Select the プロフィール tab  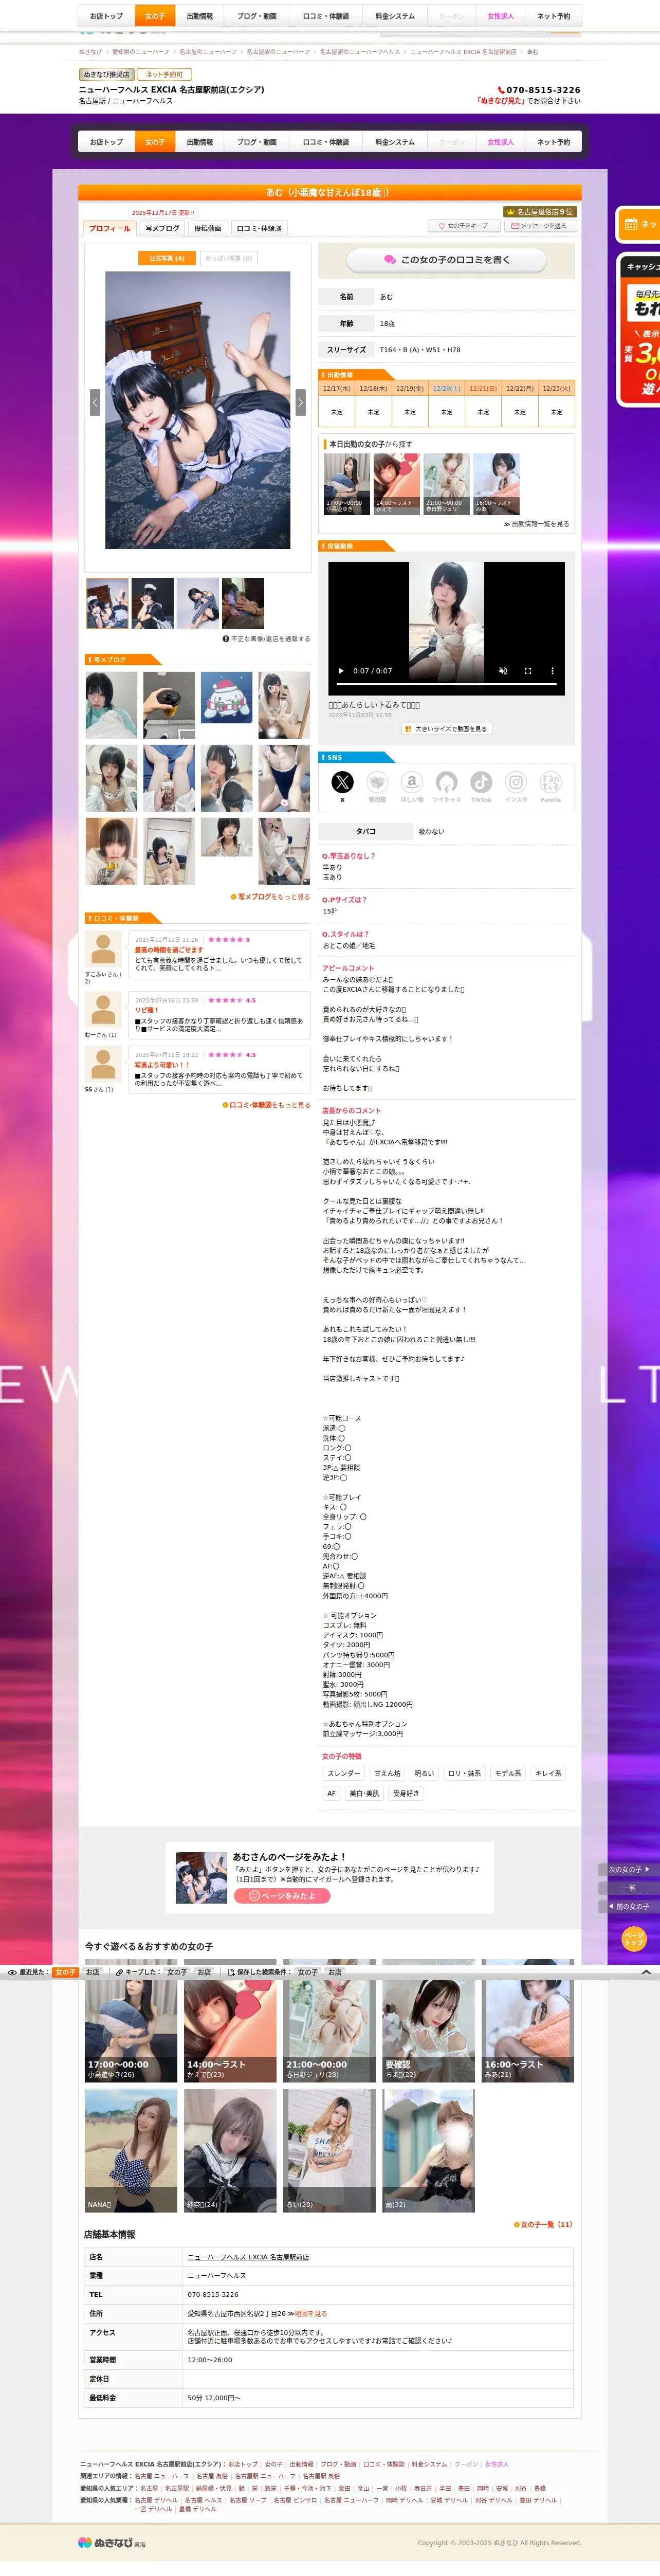pyautogui.click(x=109, y=228)
